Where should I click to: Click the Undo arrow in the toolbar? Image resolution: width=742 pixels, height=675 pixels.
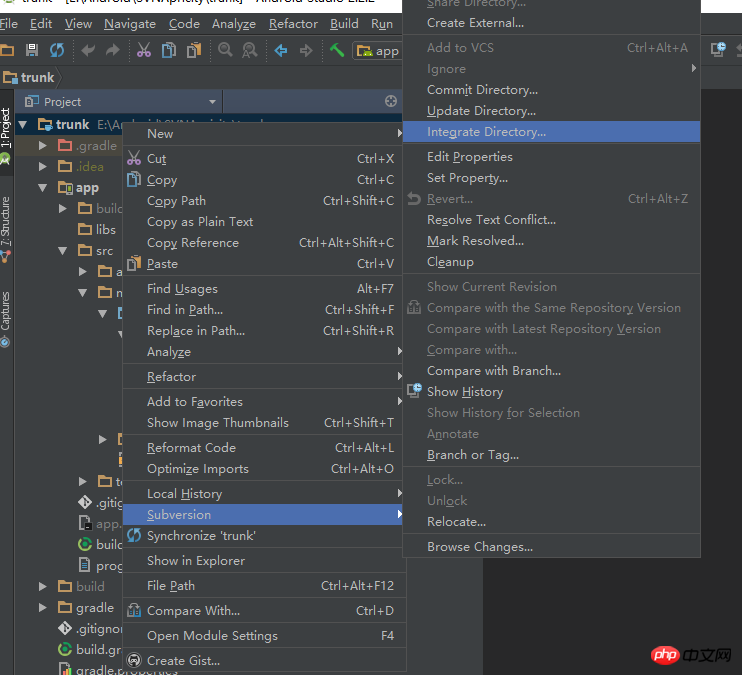coord(88,50)
